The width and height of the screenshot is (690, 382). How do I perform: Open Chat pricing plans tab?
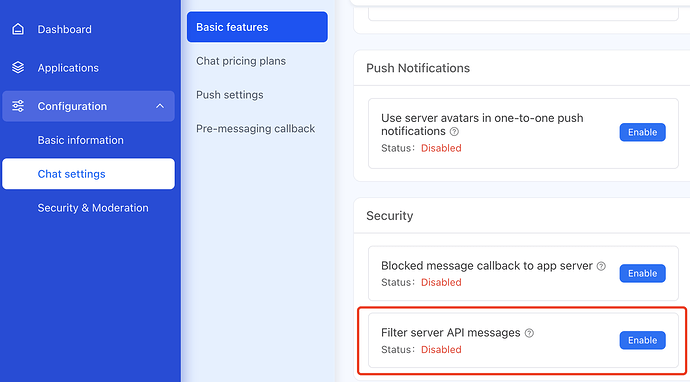[x=241, y=61]
